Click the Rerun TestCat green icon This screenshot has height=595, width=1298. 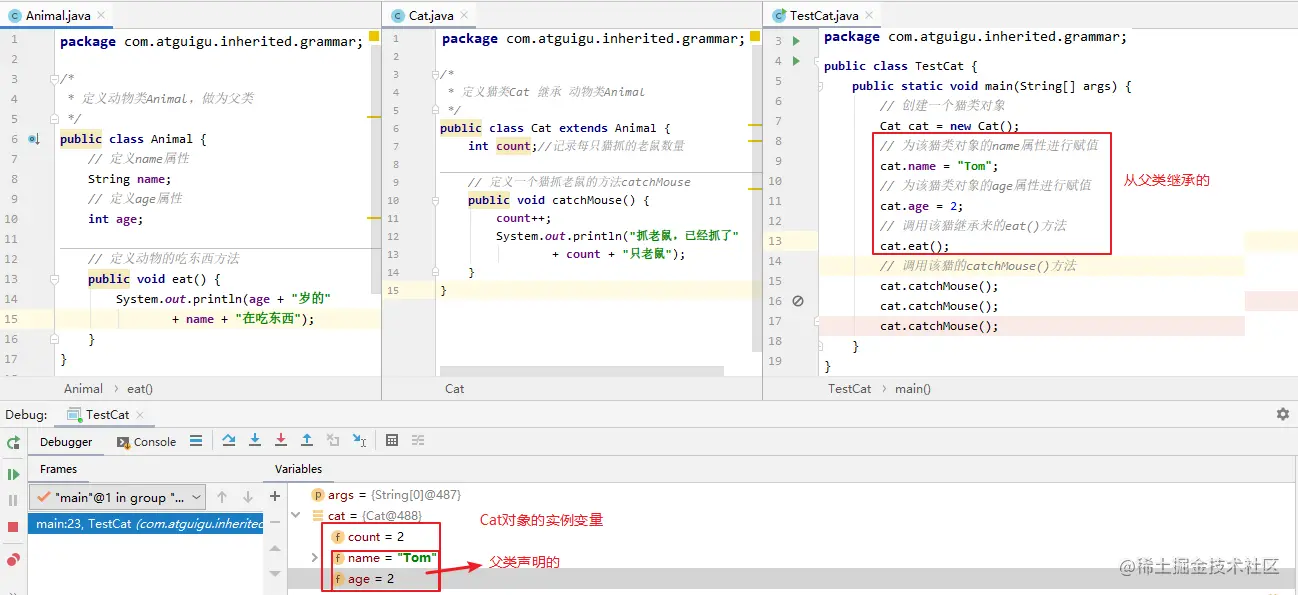[13, 441]
